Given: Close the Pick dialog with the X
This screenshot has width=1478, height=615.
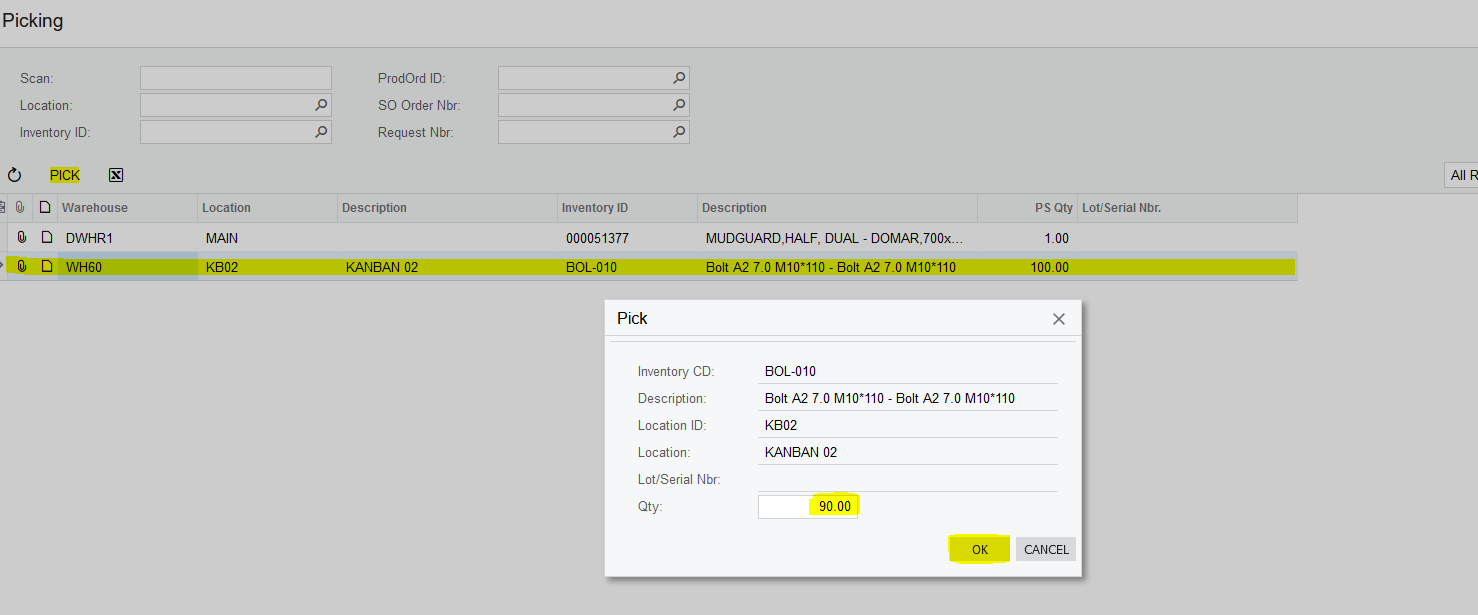Looking at the screenshot, I should (x=1059, y=319).
